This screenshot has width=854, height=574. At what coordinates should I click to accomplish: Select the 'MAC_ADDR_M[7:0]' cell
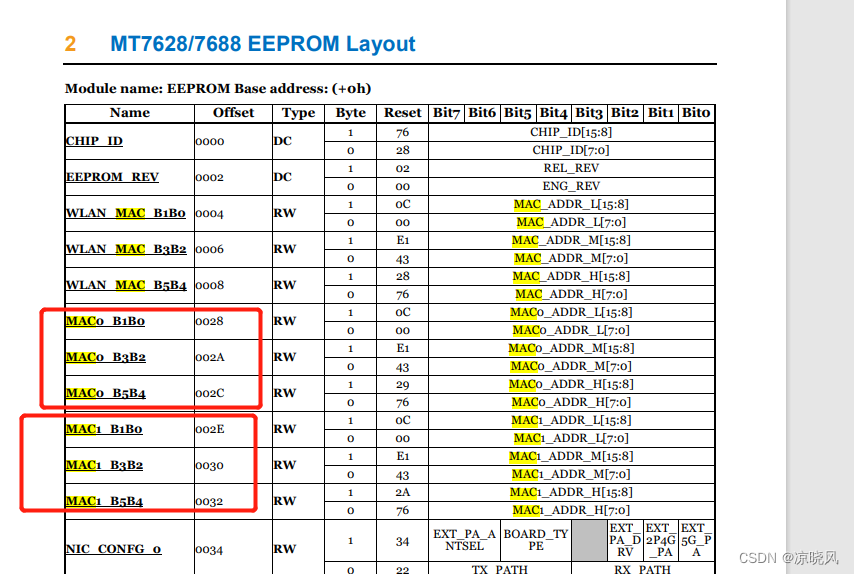tap(571, 258)
